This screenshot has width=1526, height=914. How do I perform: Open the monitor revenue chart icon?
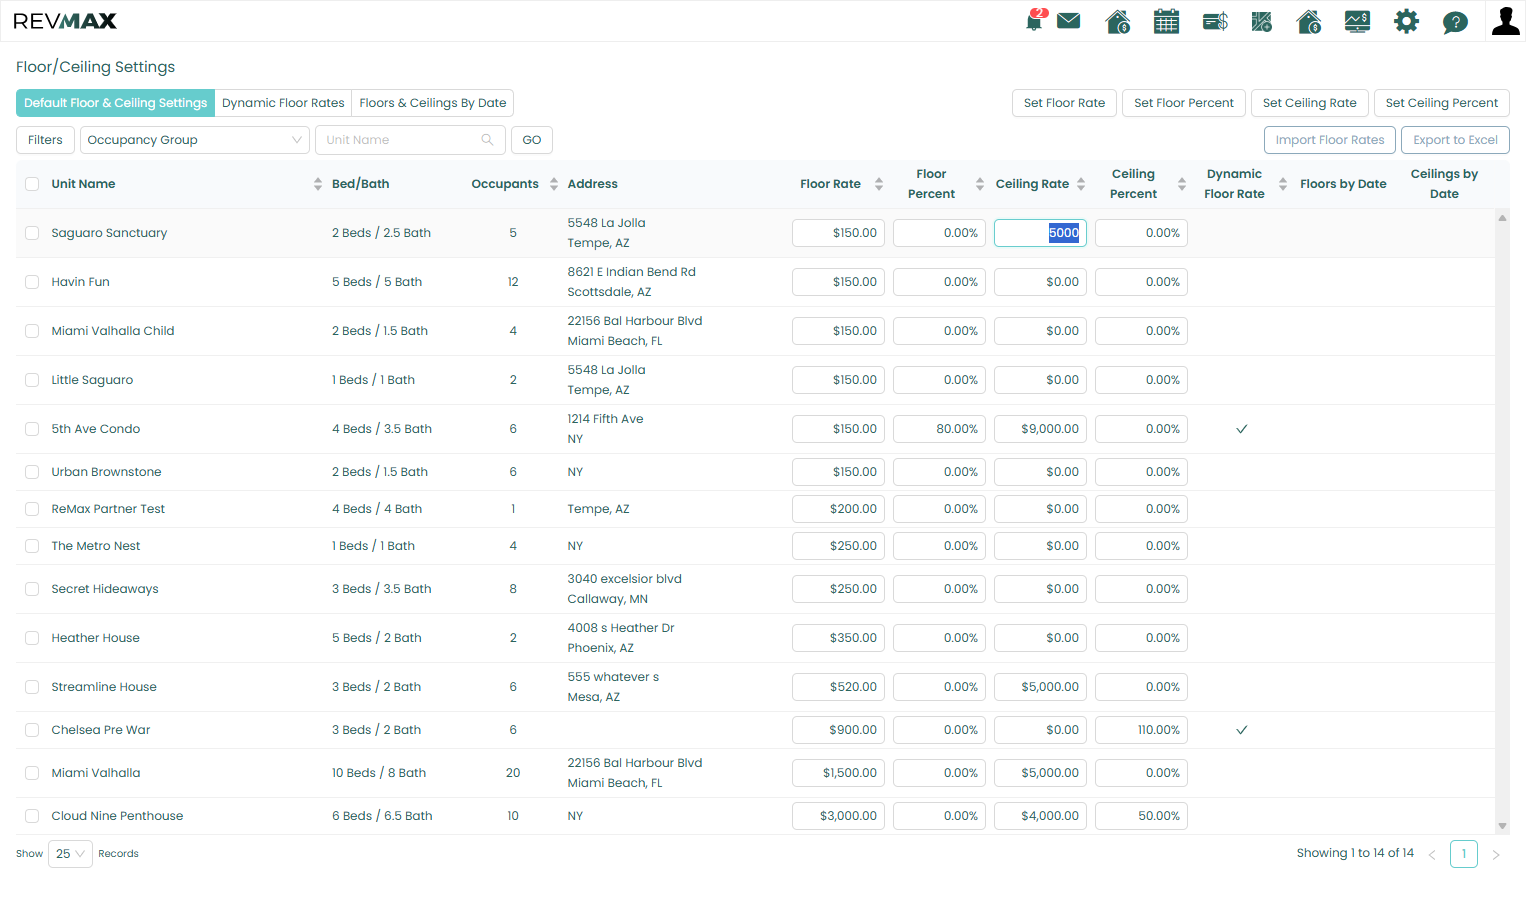coord(1357,21)
